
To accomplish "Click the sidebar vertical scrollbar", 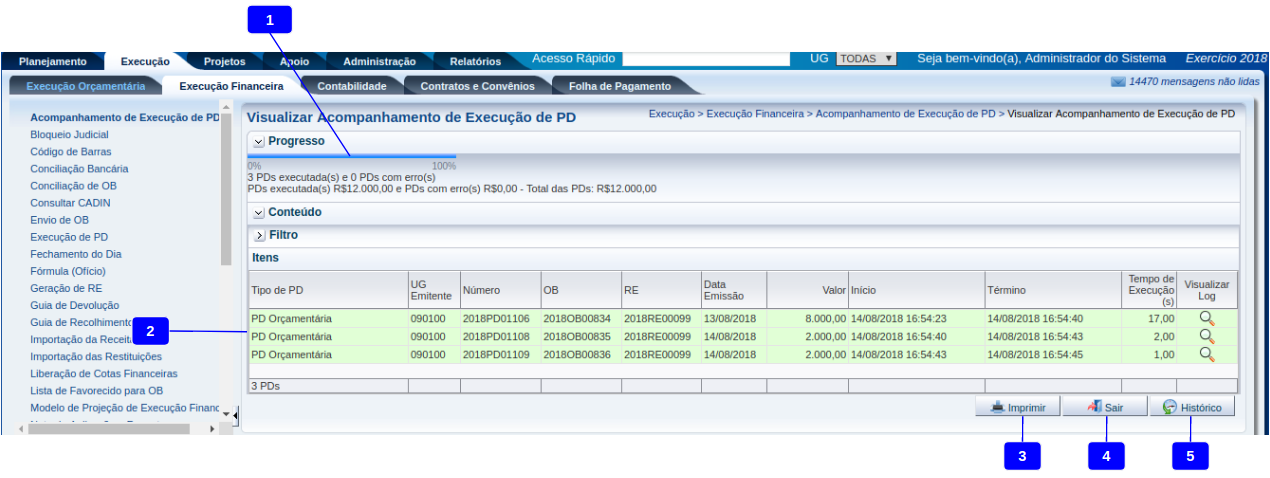I will 226,190.
